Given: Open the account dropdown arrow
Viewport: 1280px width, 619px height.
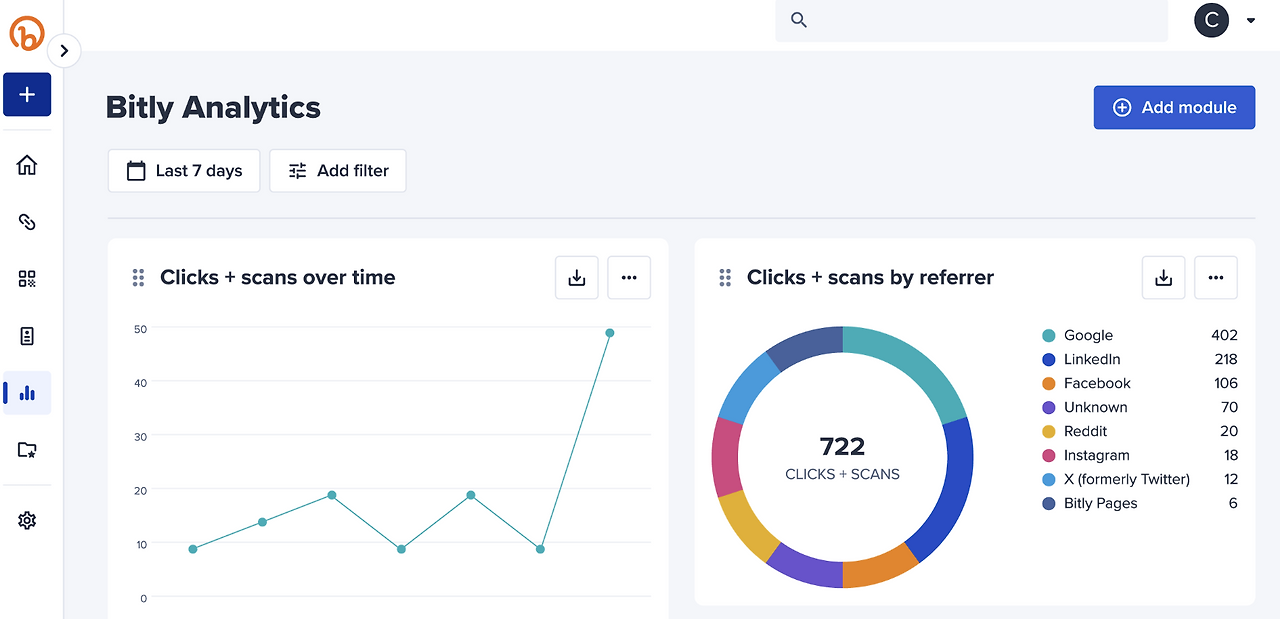Looking at the screenshot, I should pos(1250,20).
